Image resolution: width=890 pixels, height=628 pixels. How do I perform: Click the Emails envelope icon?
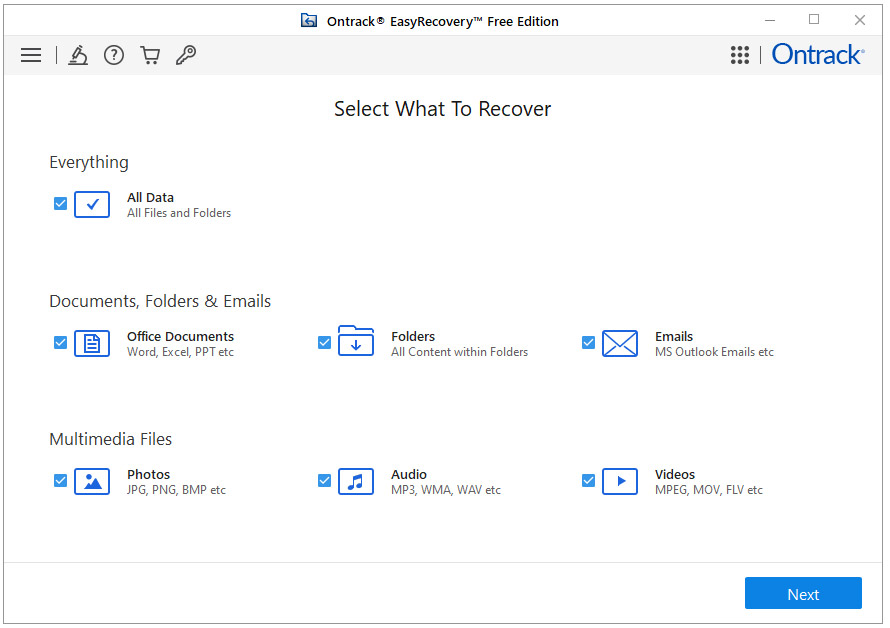tap(620, 343)
